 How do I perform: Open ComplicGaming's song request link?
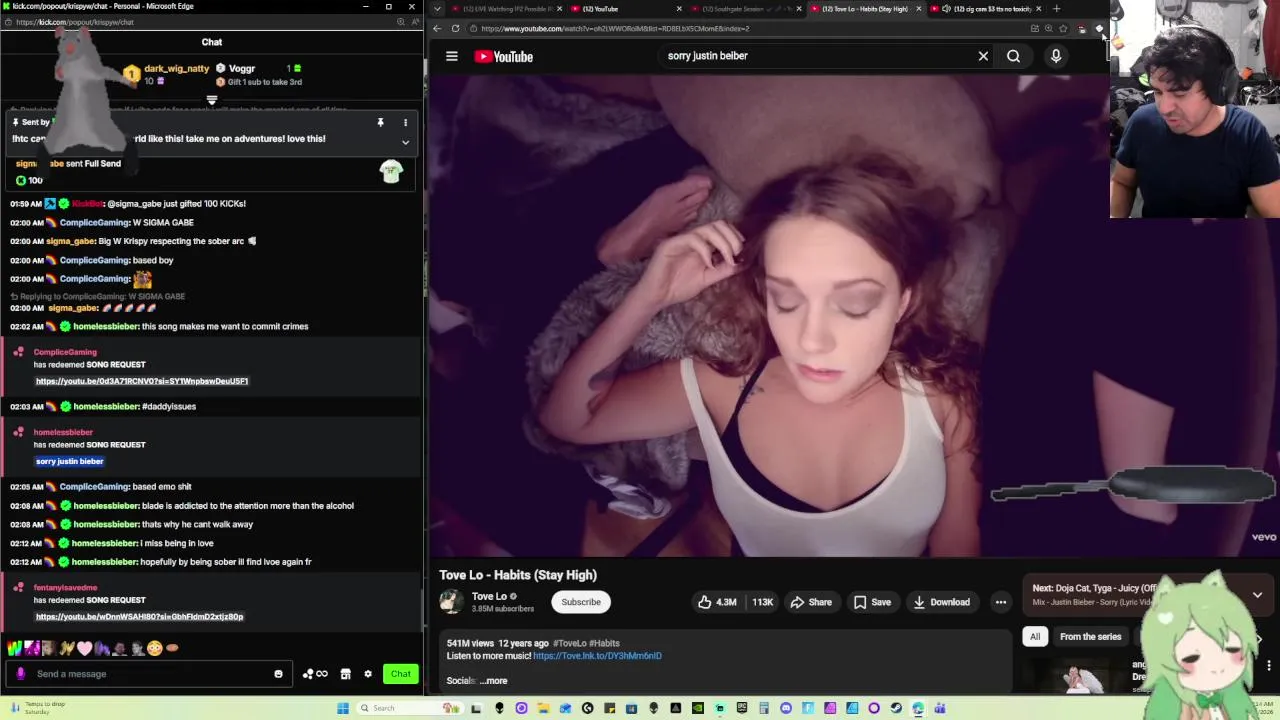142,381
